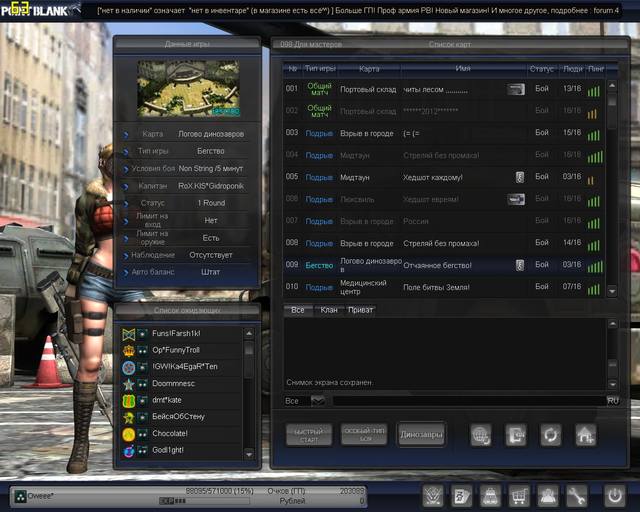
Task: Click rank badge of !GW!Ka4EgaR*Ten
Action: [129, 367]
